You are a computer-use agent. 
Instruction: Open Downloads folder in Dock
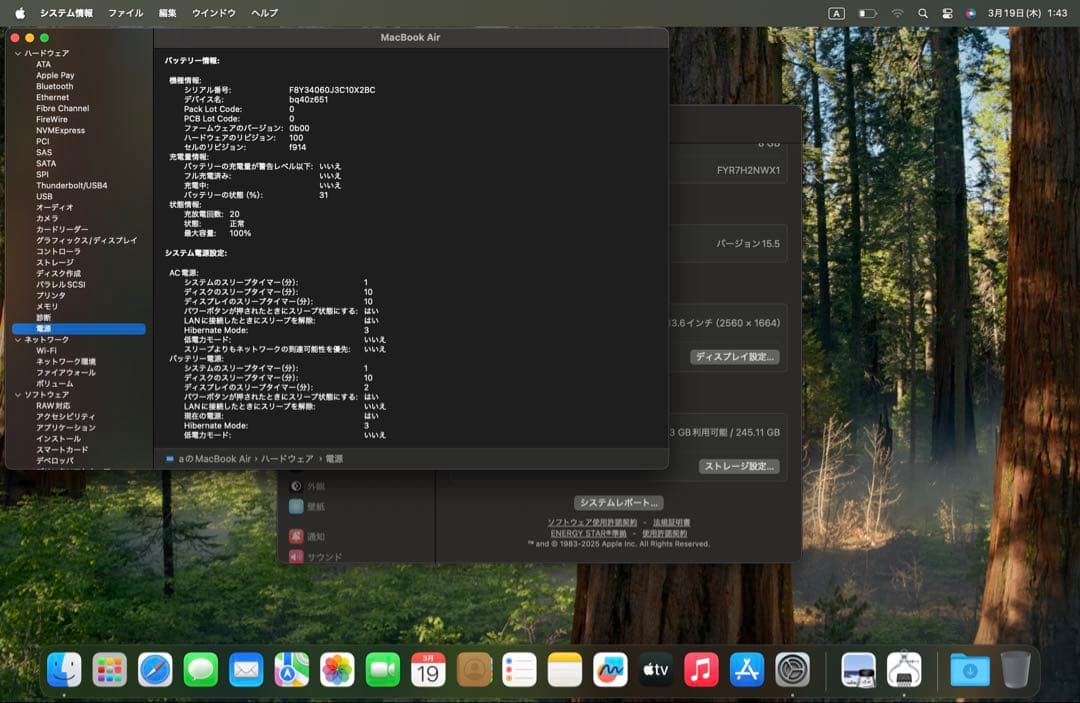[x=970, y=669]
